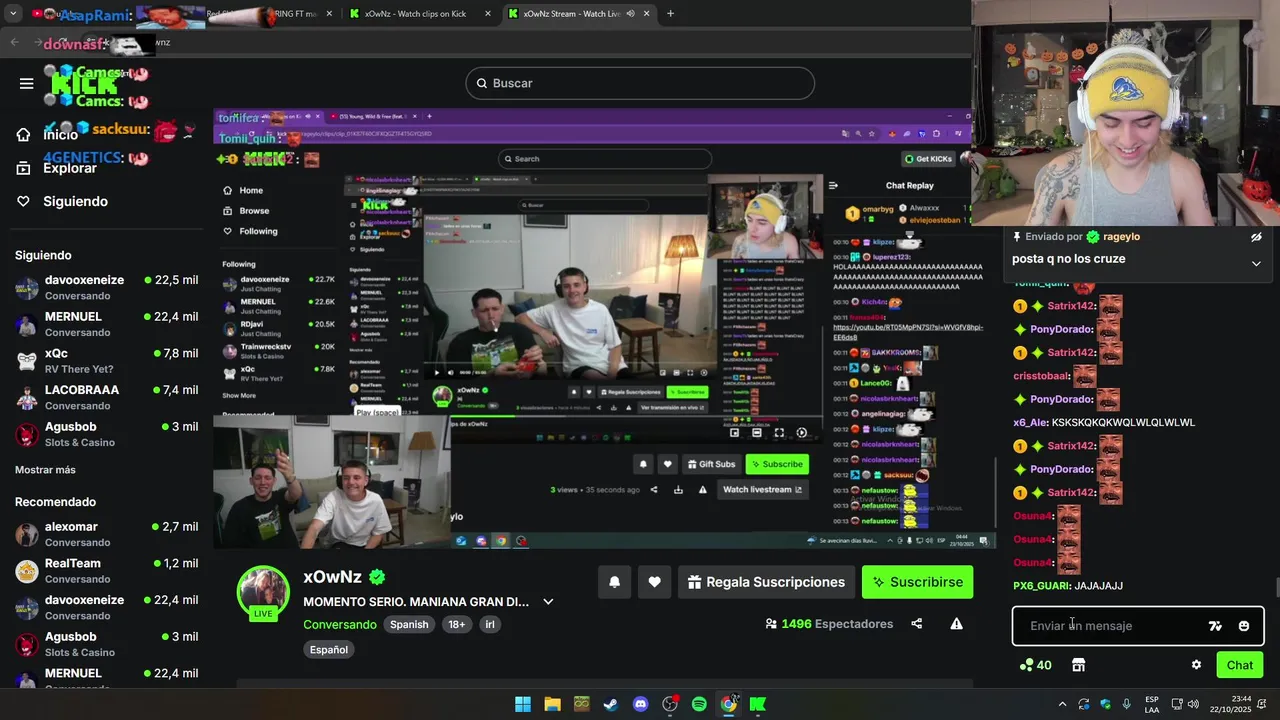
Task: Open xQc channel in sidebar
Action: (106, 361)
